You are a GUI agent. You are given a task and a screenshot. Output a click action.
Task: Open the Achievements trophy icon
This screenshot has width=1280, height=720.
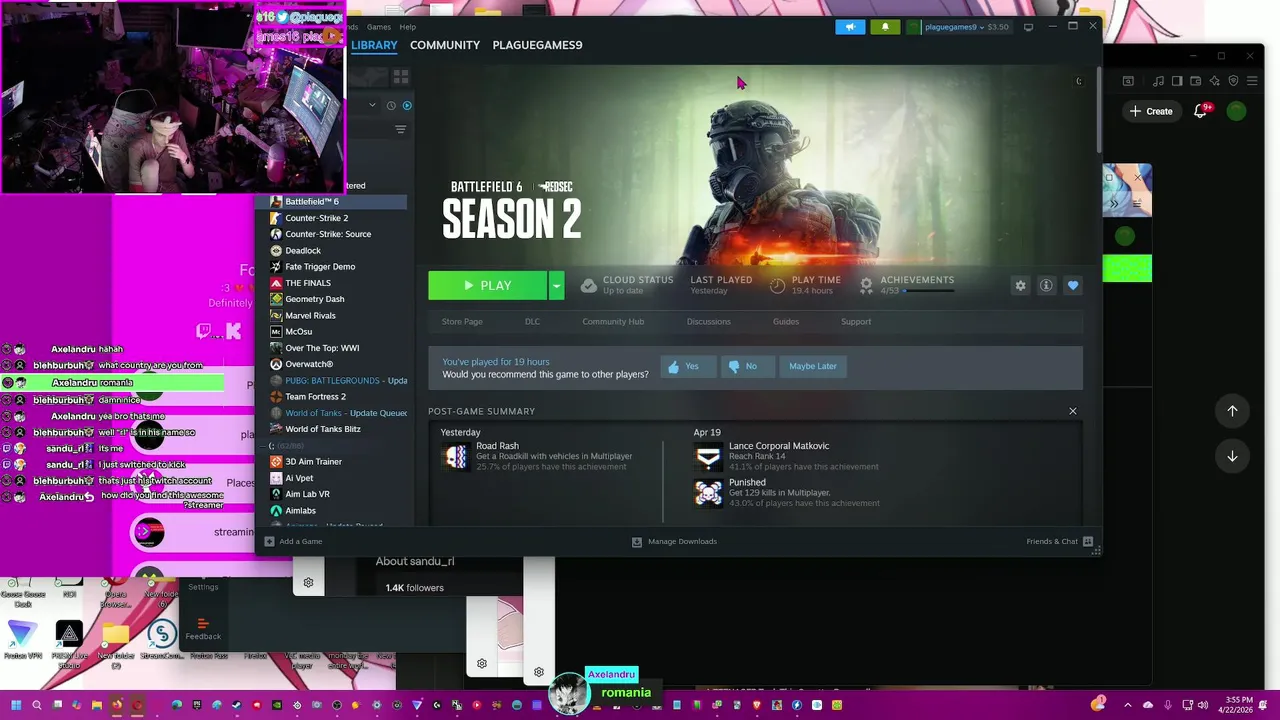(866, 285)
